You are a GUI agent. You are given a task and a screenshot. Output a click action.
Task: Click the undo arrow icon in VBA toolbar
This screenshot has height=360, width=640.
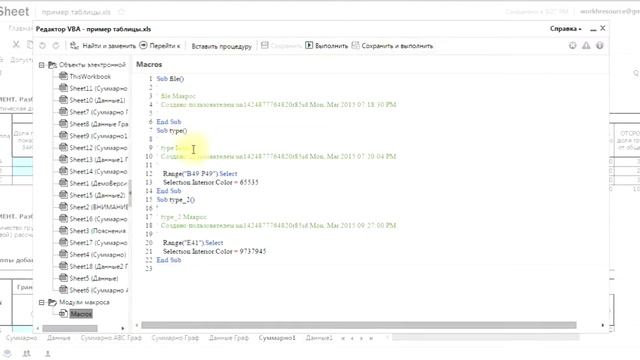[x=42, y=46]
